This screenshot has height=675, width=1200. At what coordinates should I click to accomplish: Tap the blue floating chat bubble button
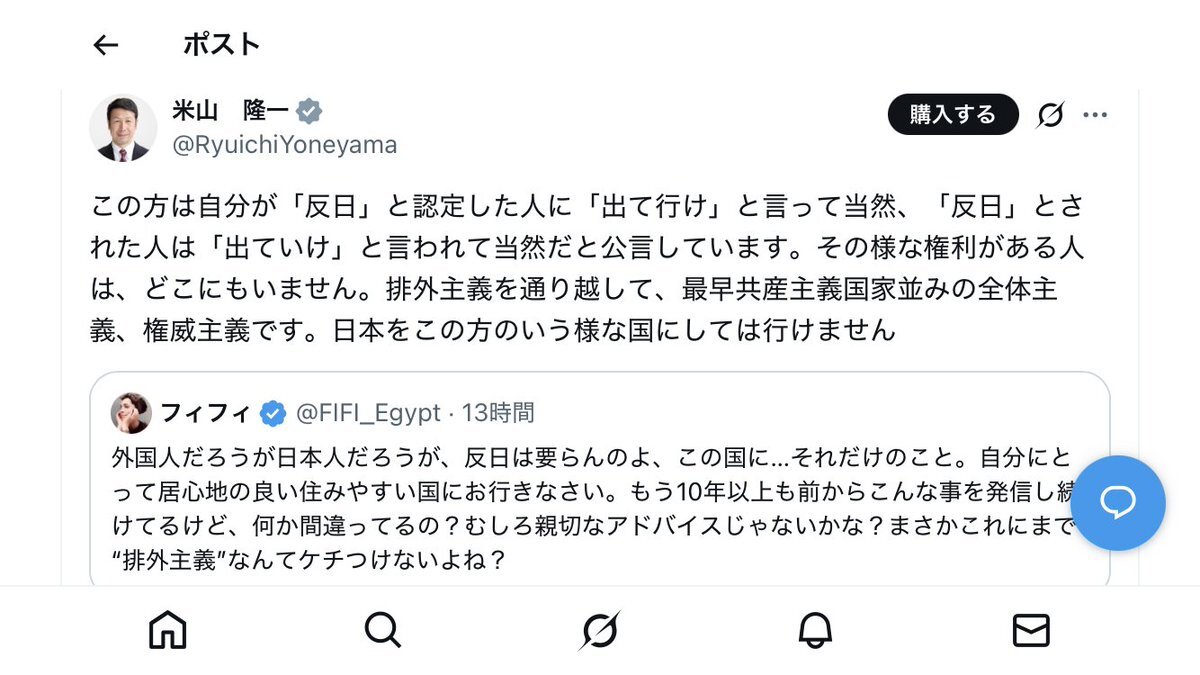(x=1116, y=503)
